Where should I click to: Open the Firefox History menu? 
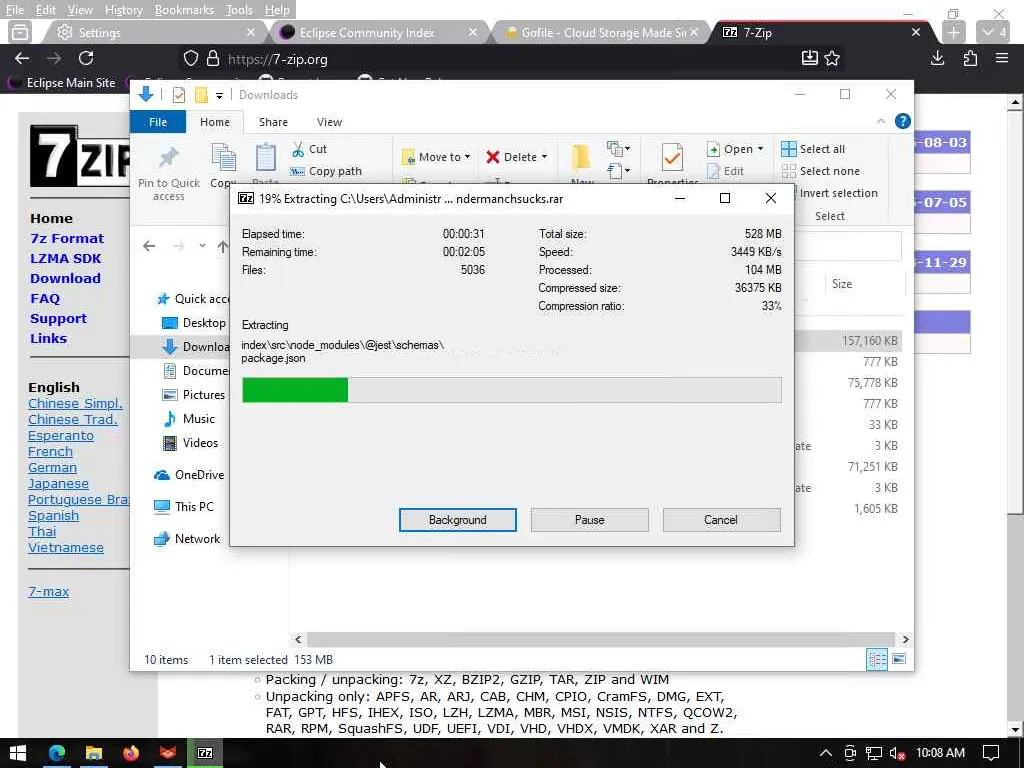123,10
